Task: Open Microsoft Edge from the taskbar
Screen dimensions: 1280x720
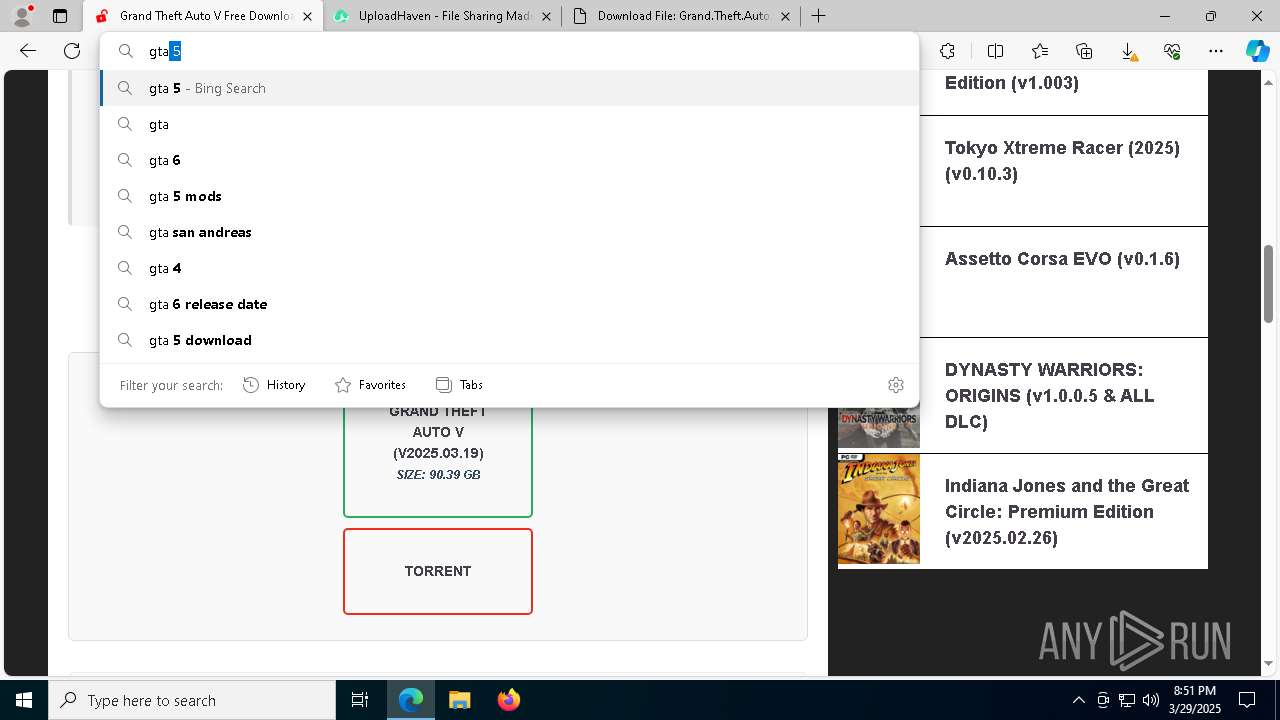Action: [x=411, y=700]
